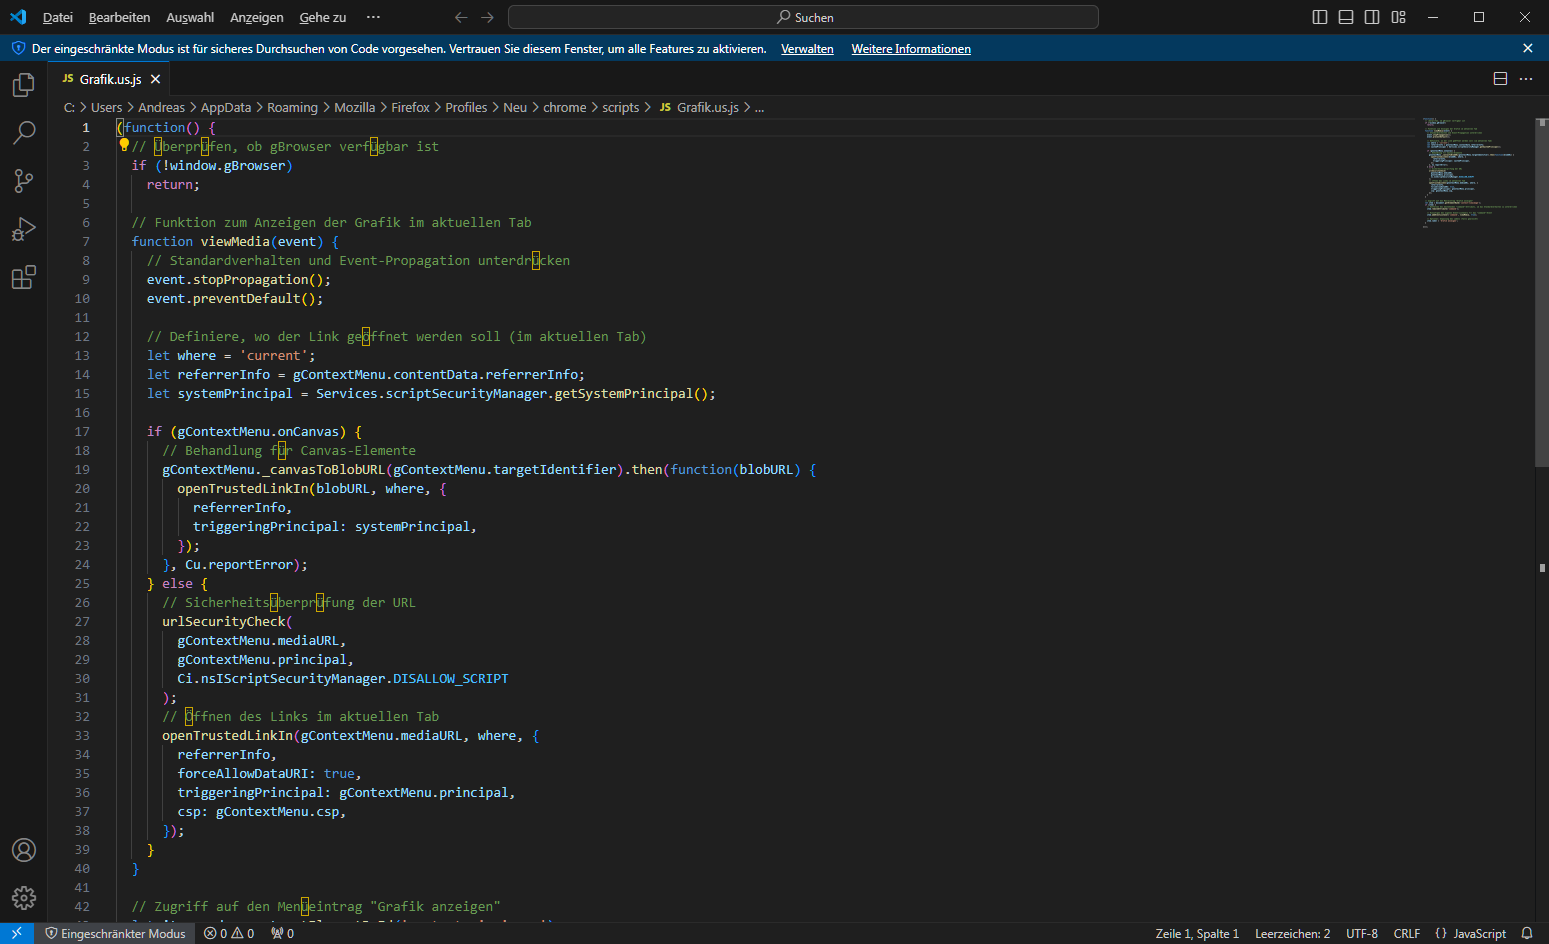Click the Verwalten link in banner
Screen dimensions: 1549x944
click(x=806, y=49)
